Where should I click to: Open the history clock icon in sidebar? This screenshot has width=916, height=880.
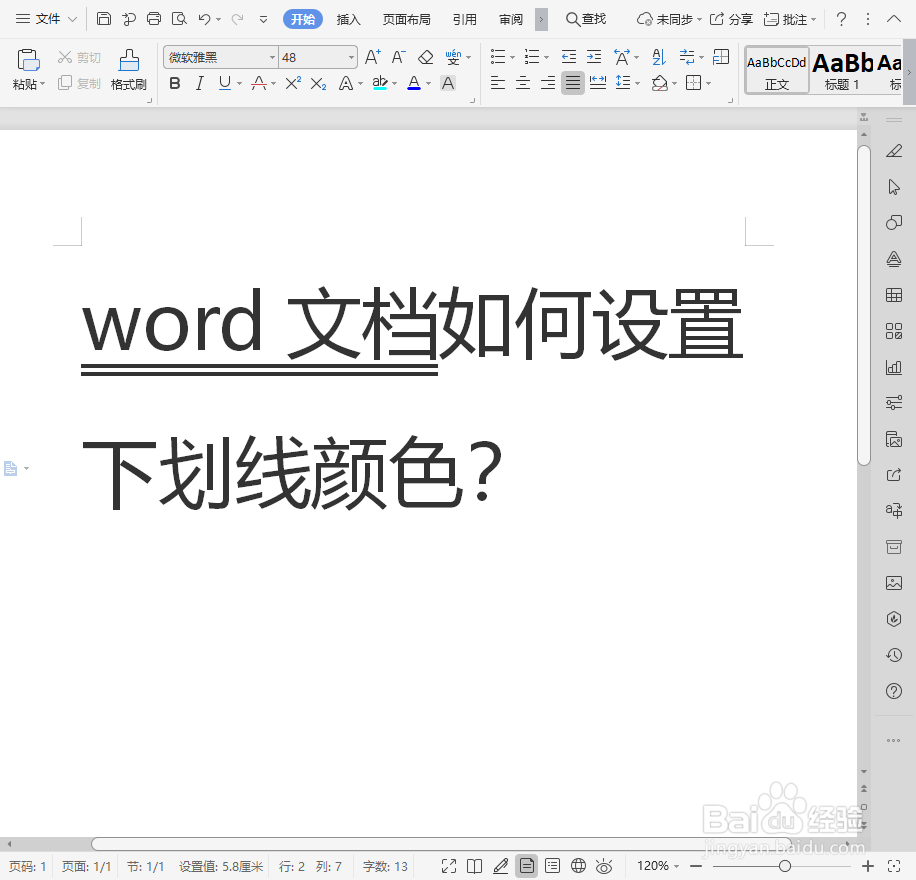pyautogui.click(x=894, y=655)
